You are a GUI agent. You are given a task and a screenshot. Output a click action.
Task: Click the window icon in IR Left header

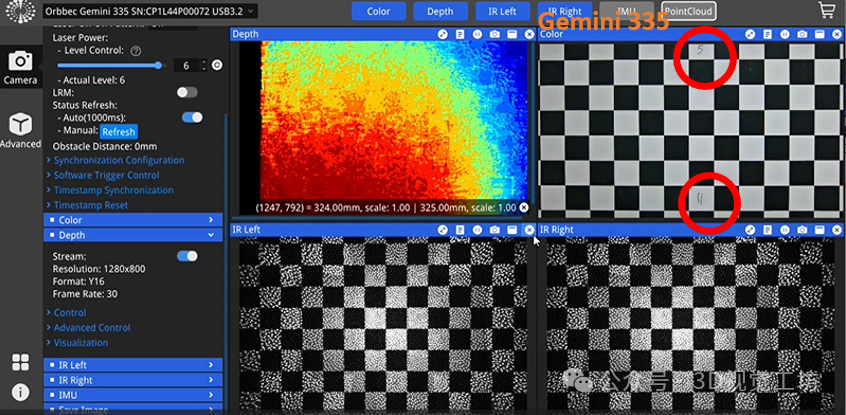[512, 230]
